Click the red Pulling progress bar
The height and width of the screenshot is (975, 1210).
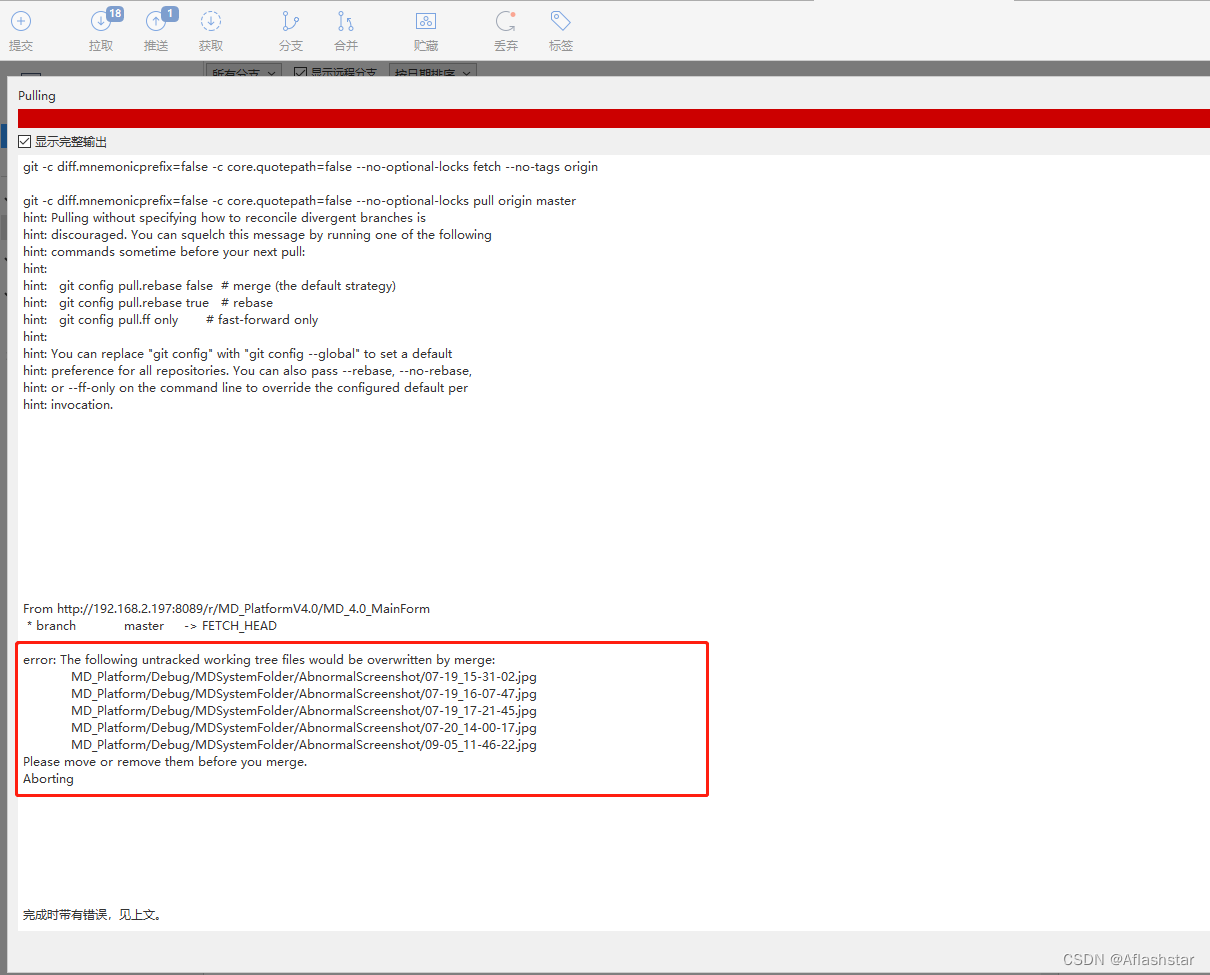(x=614, y=118)
